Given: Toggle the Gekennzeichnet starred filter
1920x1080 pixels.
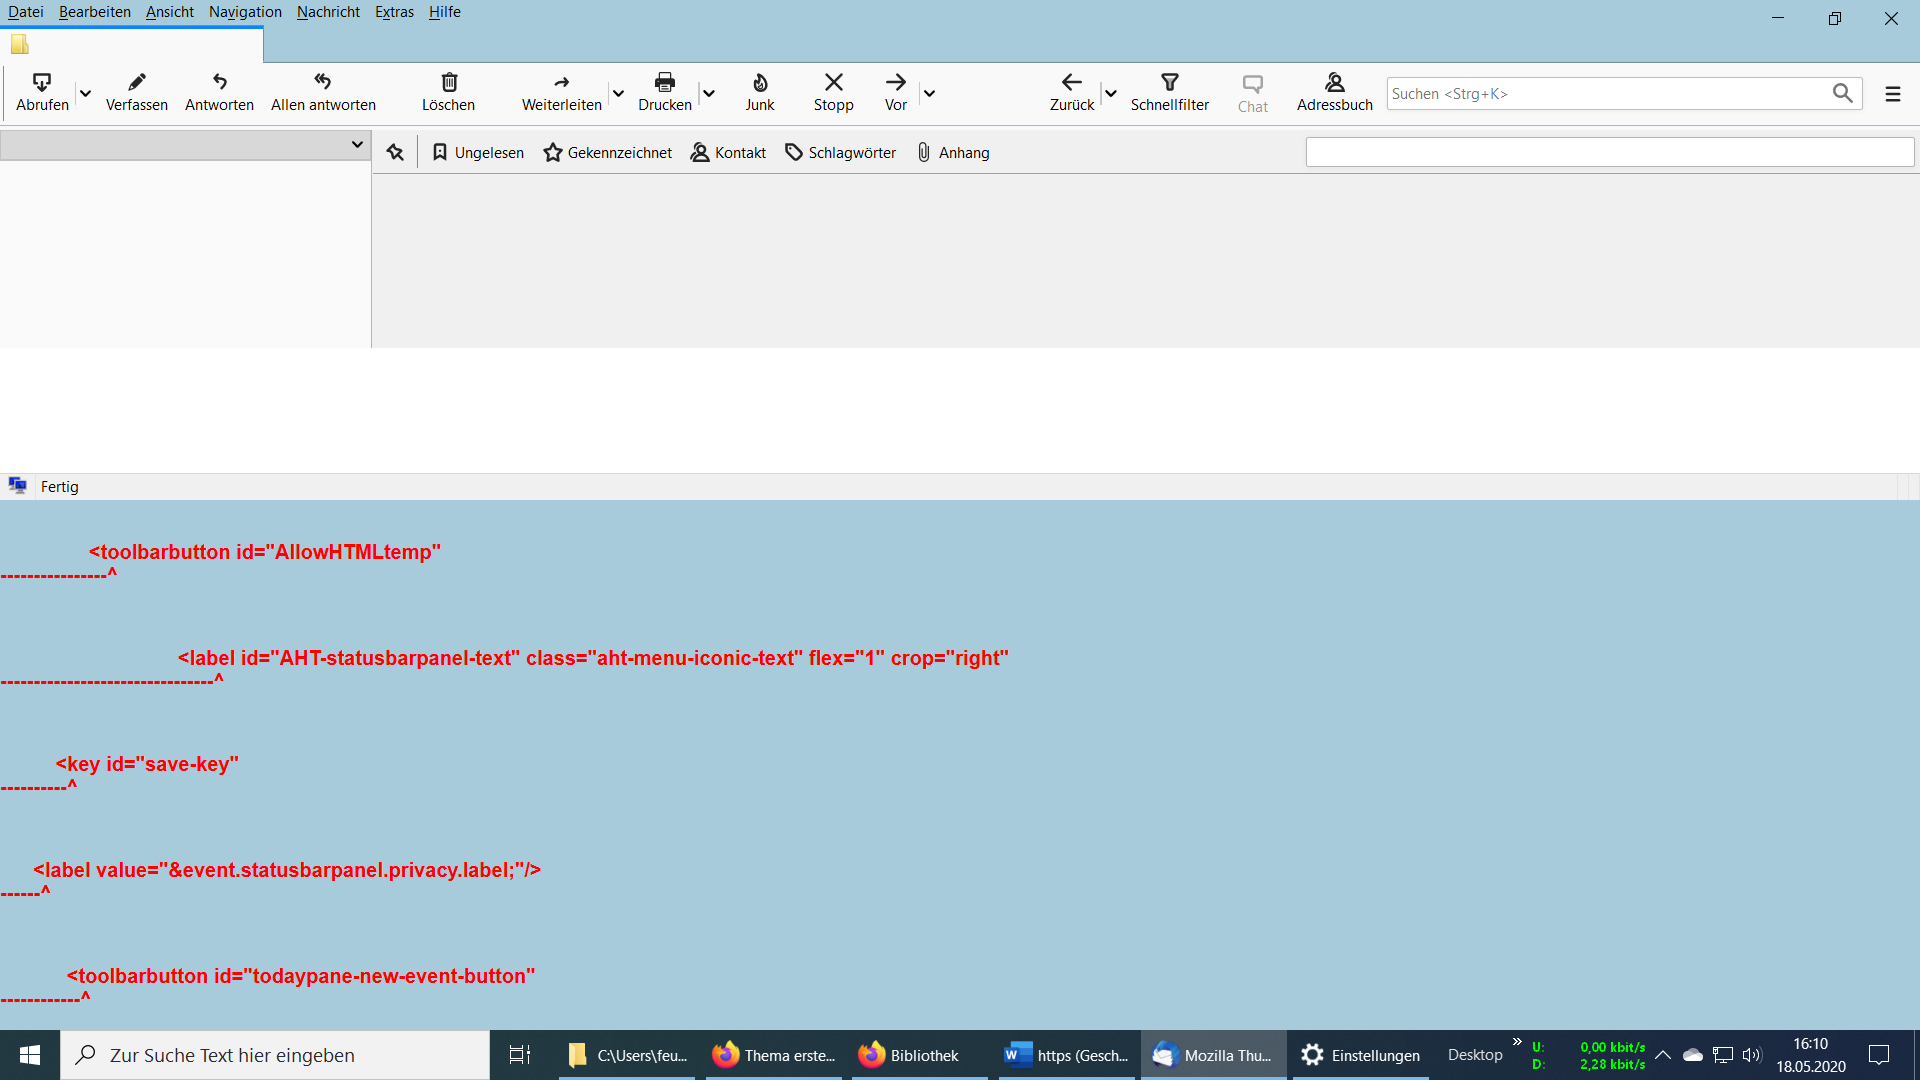Looking at the screenshot, I should (607, 153).
